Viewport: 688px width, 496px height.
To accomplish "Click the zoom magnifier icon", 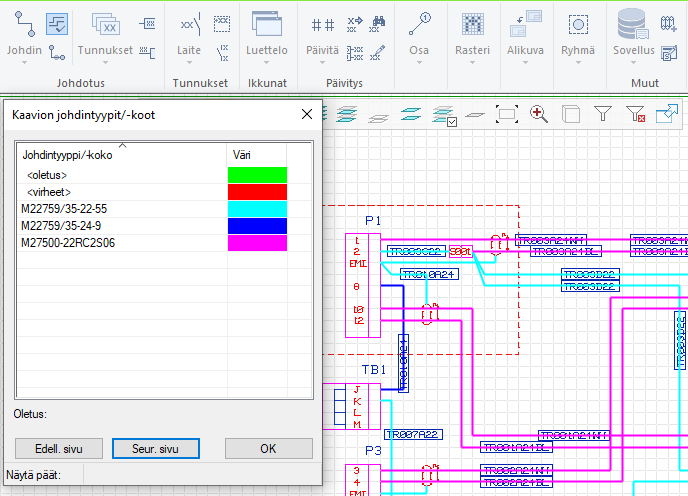I will click(539, 115).
